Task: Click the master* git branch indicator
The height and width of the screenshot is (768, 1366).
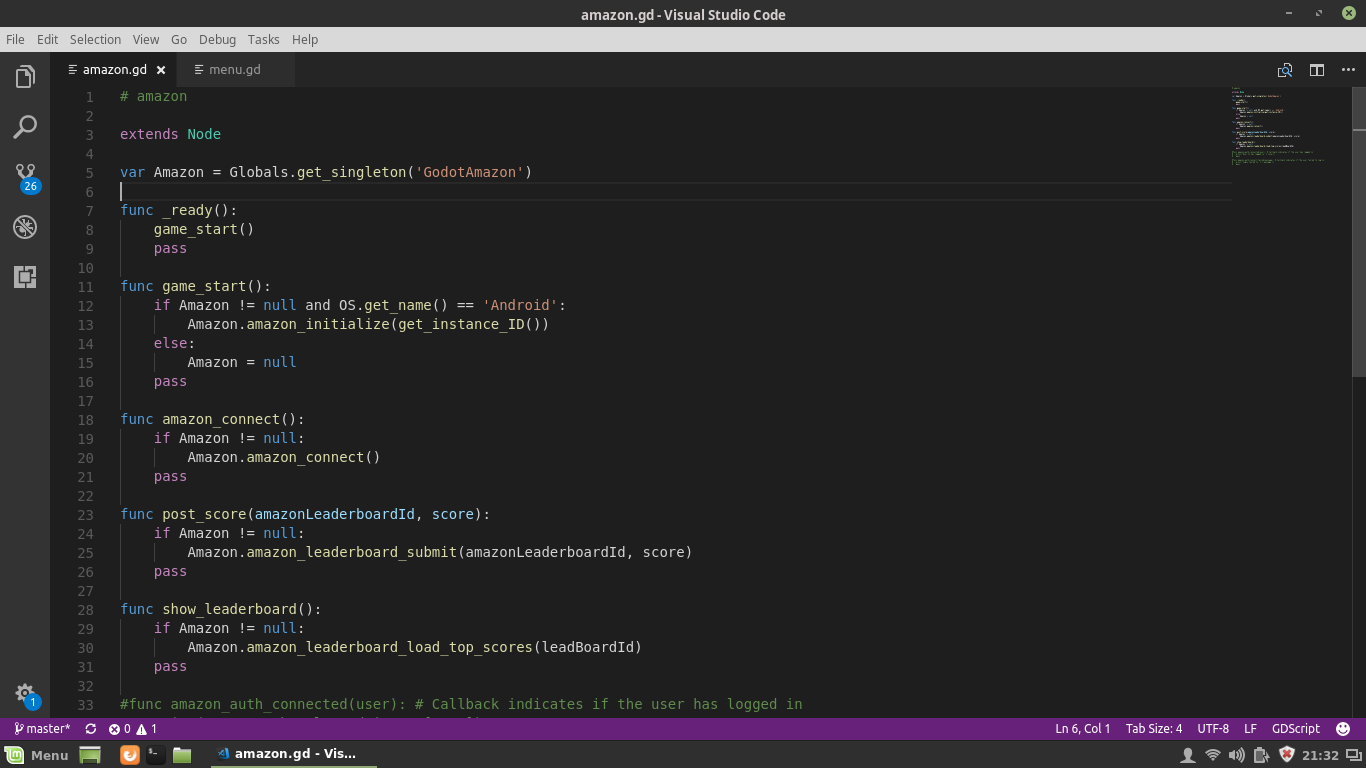Action: [42, 729]
